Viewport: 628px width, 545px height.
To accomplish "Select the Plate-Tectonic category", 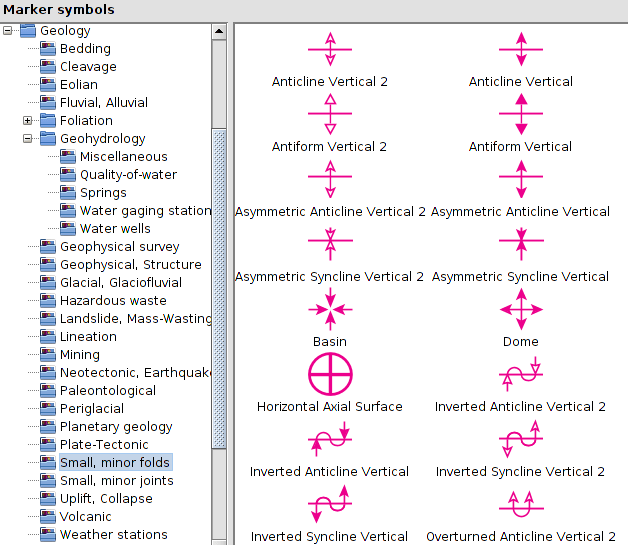I will pos(103,444).
